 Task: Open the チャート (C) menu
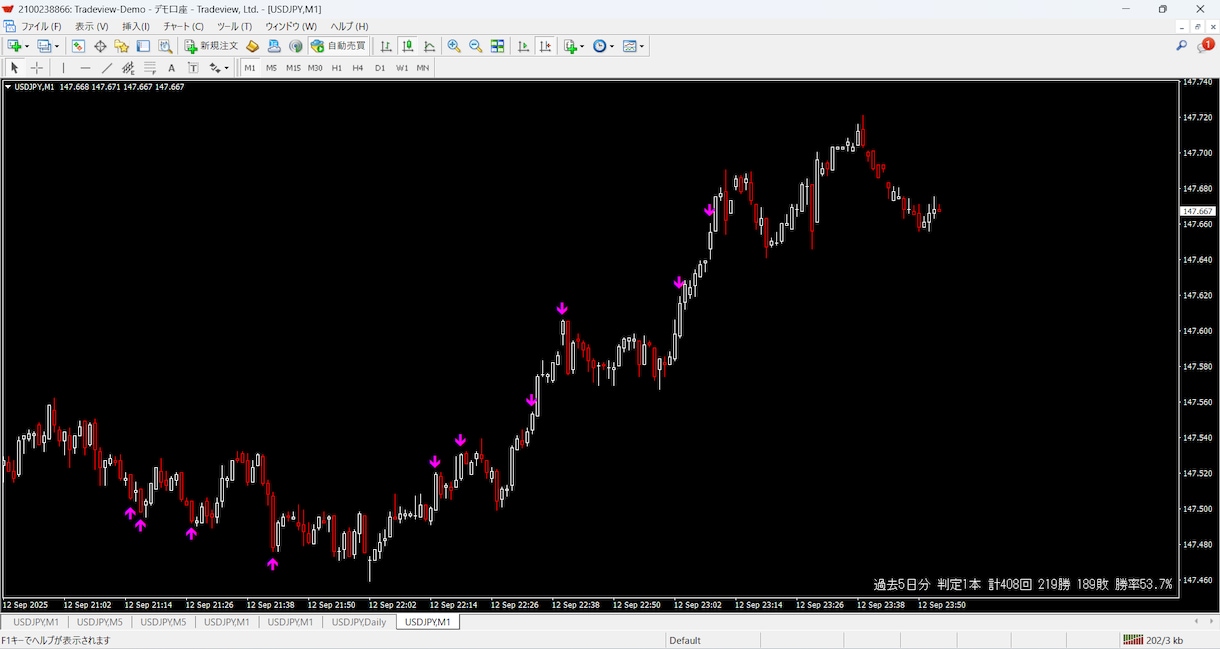[184, 26]
